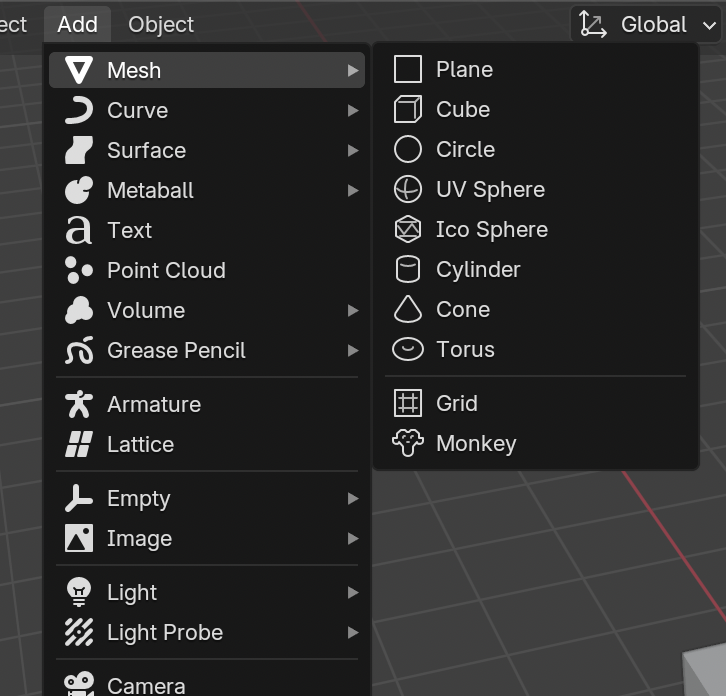Add a Plane mesh
This screenshot has height=696, width=726.
[x=464, y=69]
